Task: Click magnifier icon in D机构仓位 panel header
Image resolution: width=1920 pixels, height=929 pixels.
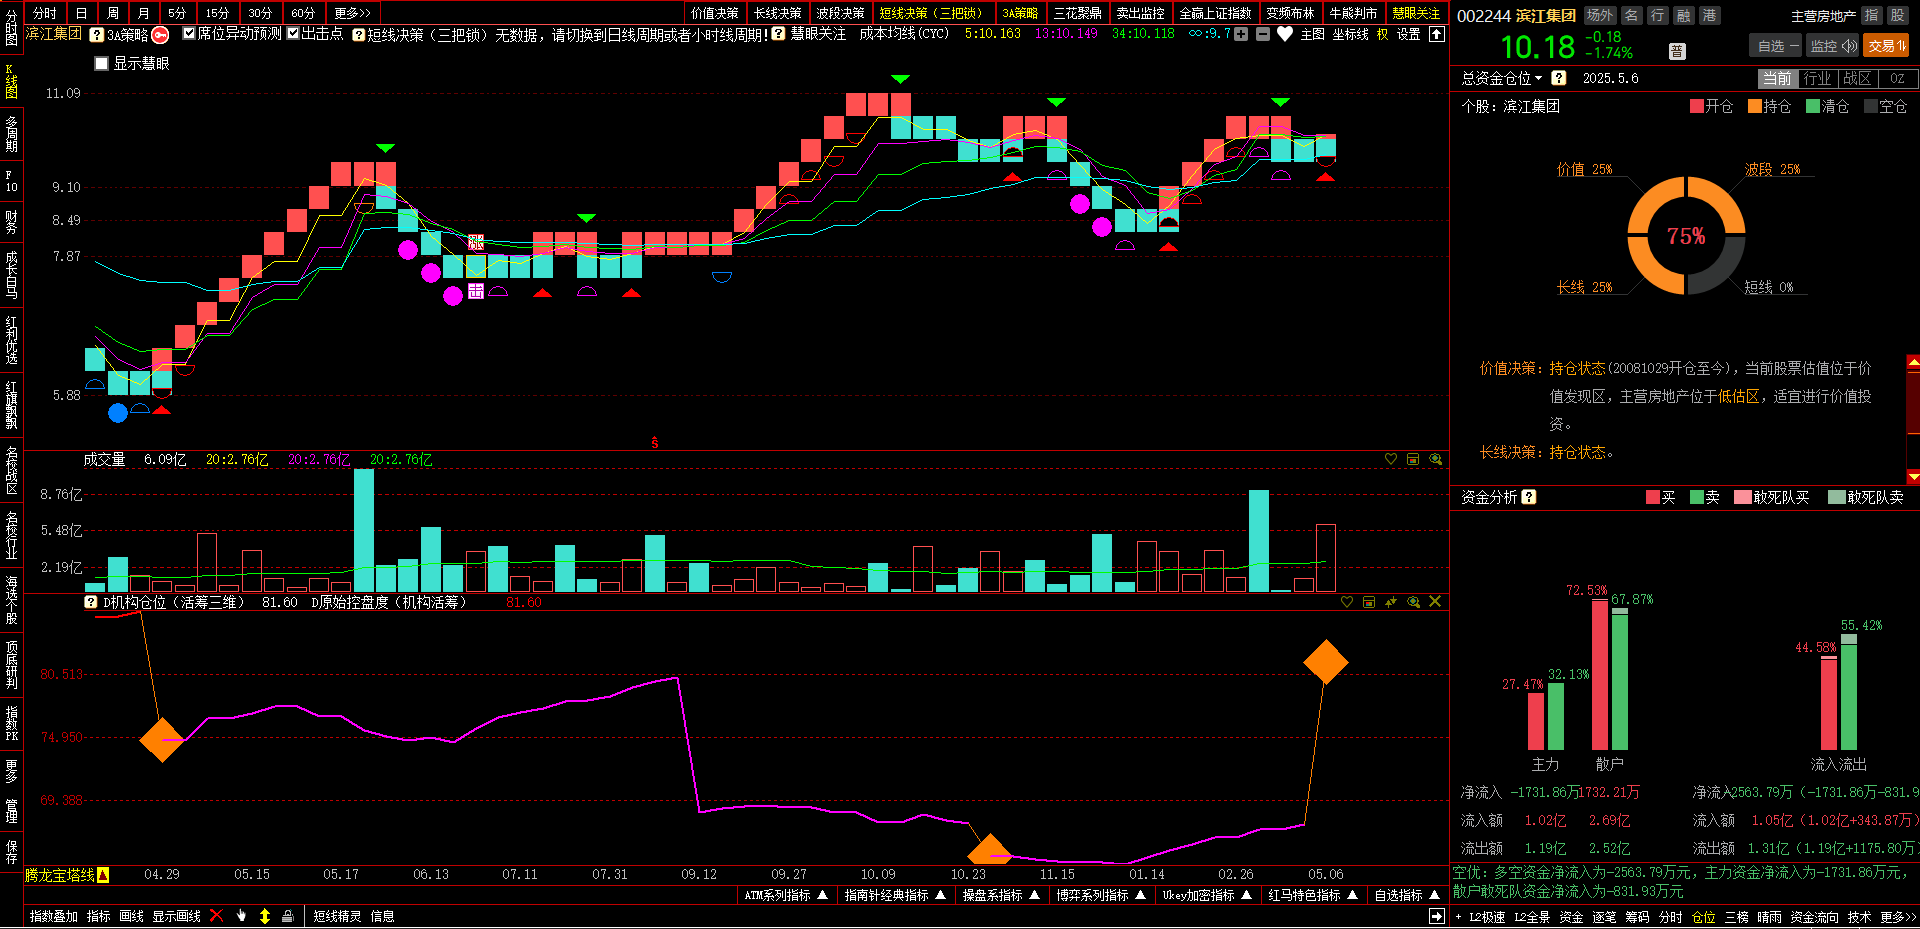Action: point(1414,602)
